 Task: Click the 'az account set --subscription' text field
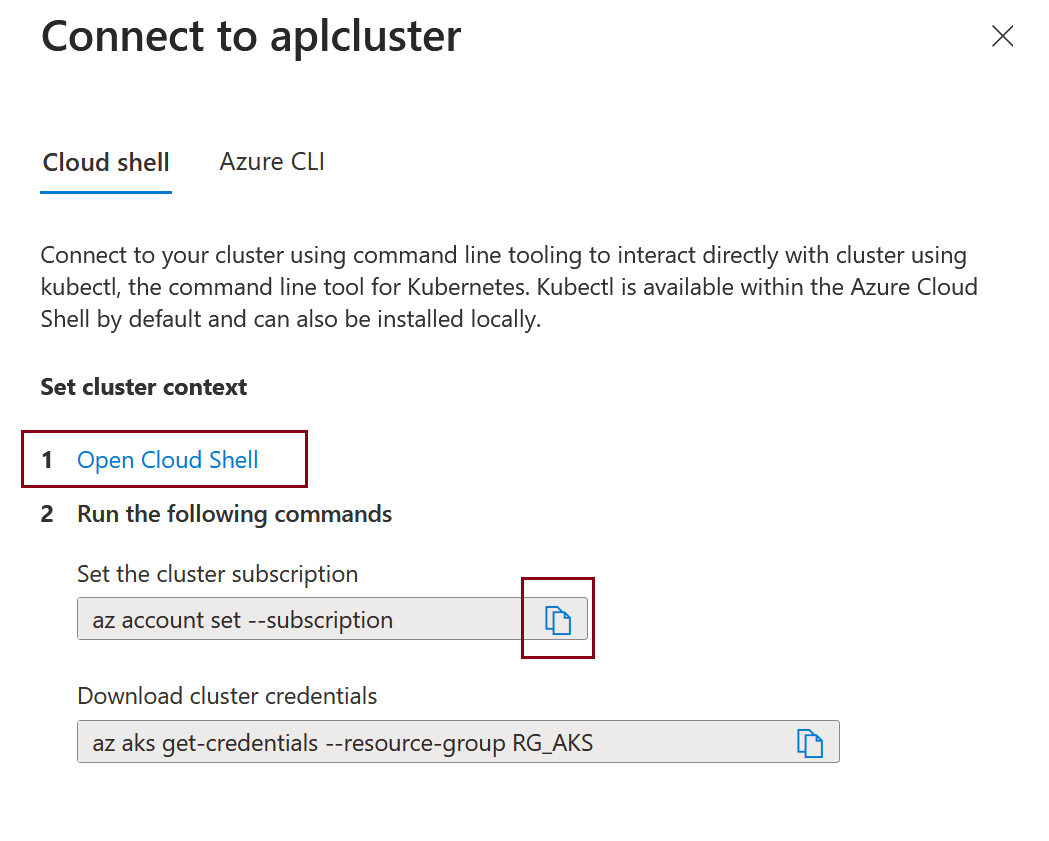[300, 619]
